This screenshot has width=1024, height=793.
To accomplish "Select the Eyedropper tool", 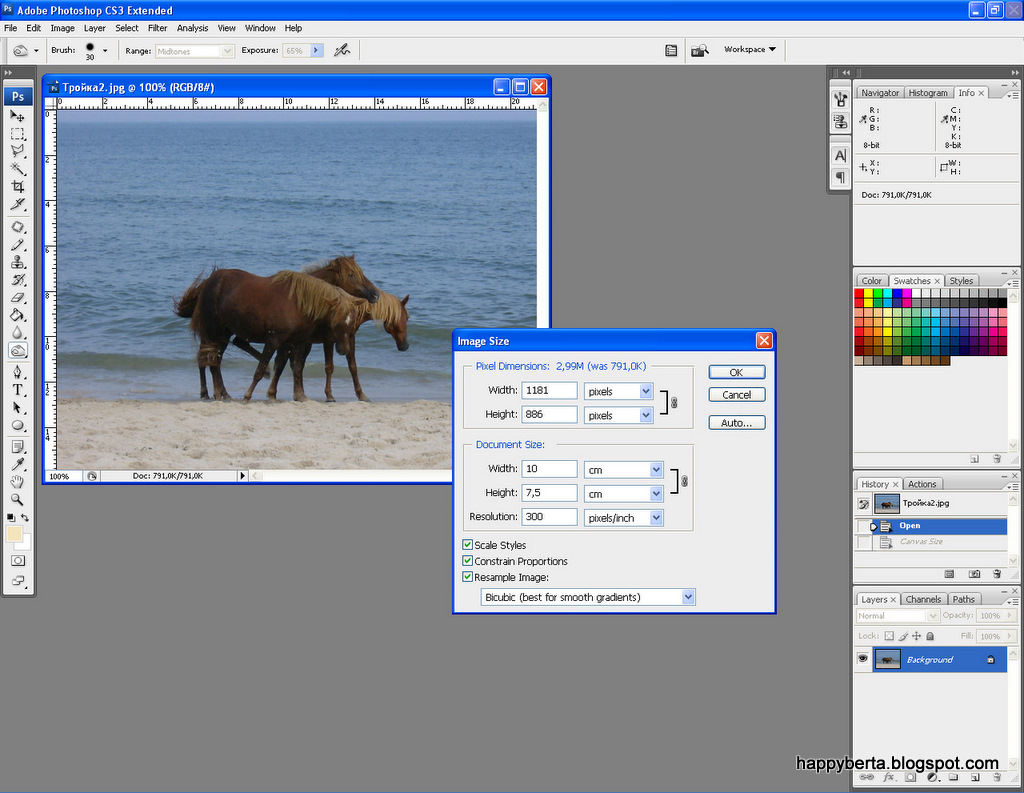I will (18, 464).
